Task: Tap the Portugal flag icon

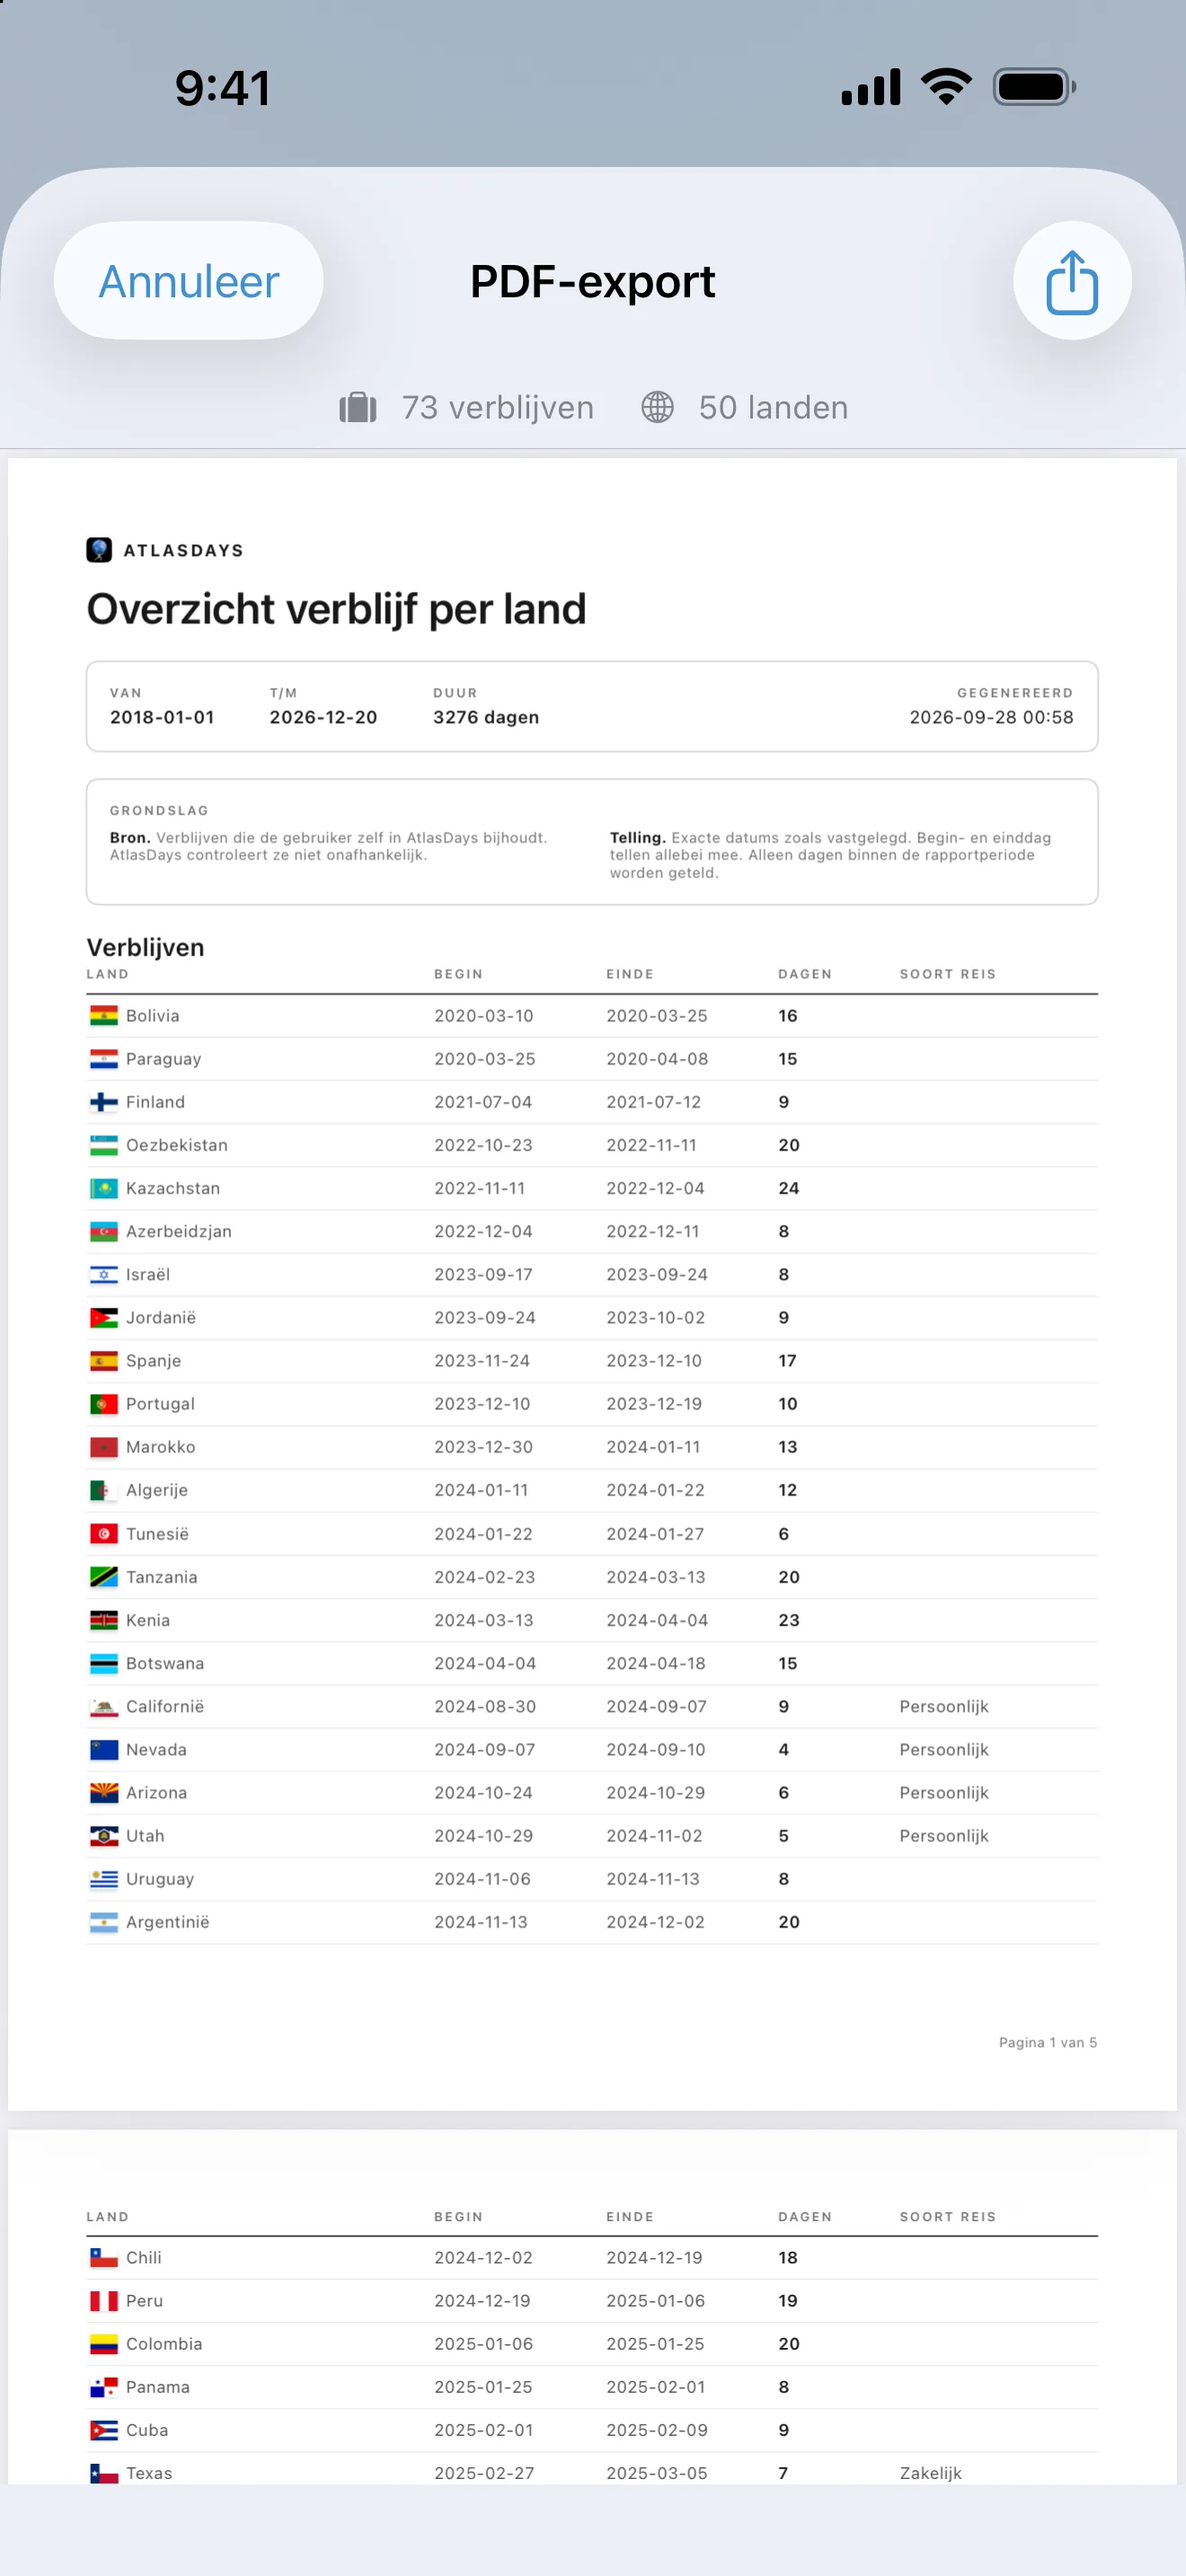Action: pos(104,1404)
